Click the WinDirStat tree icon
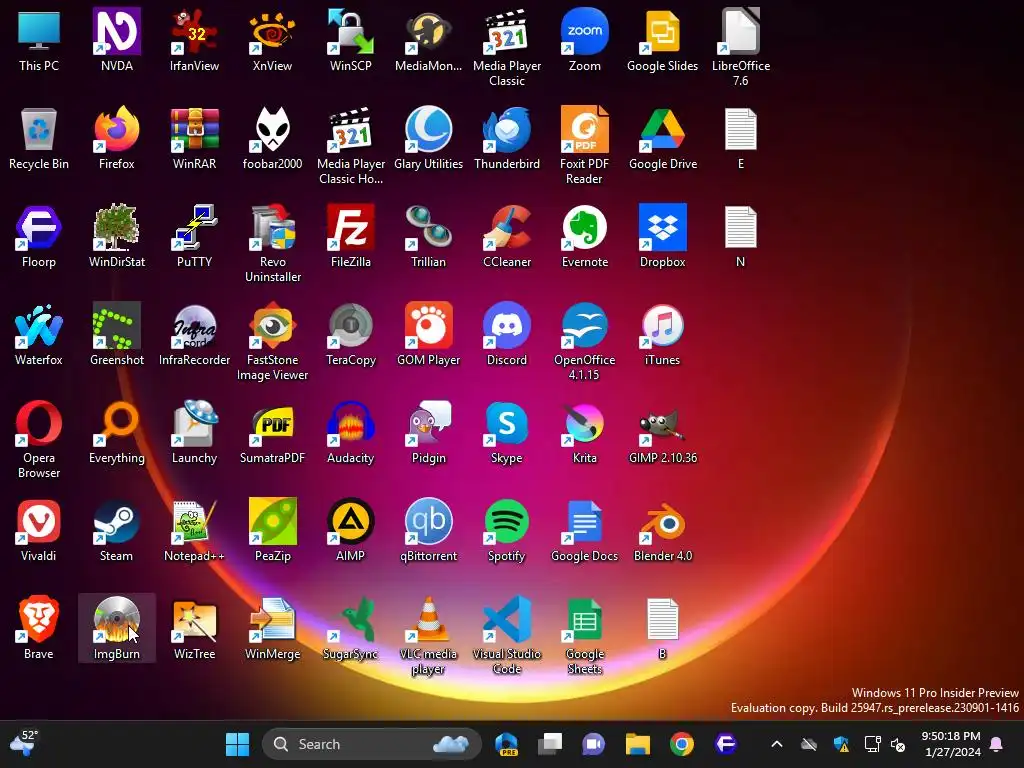 pos(116,227)
